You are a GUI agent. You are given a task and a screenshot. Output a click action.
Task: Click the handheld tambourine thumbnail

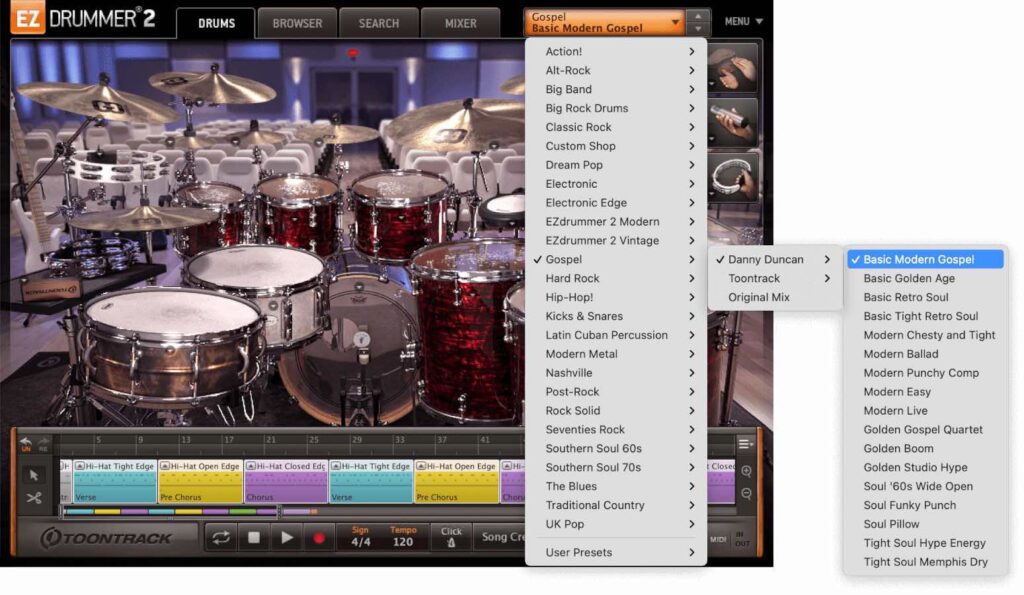tap(733, 176)
